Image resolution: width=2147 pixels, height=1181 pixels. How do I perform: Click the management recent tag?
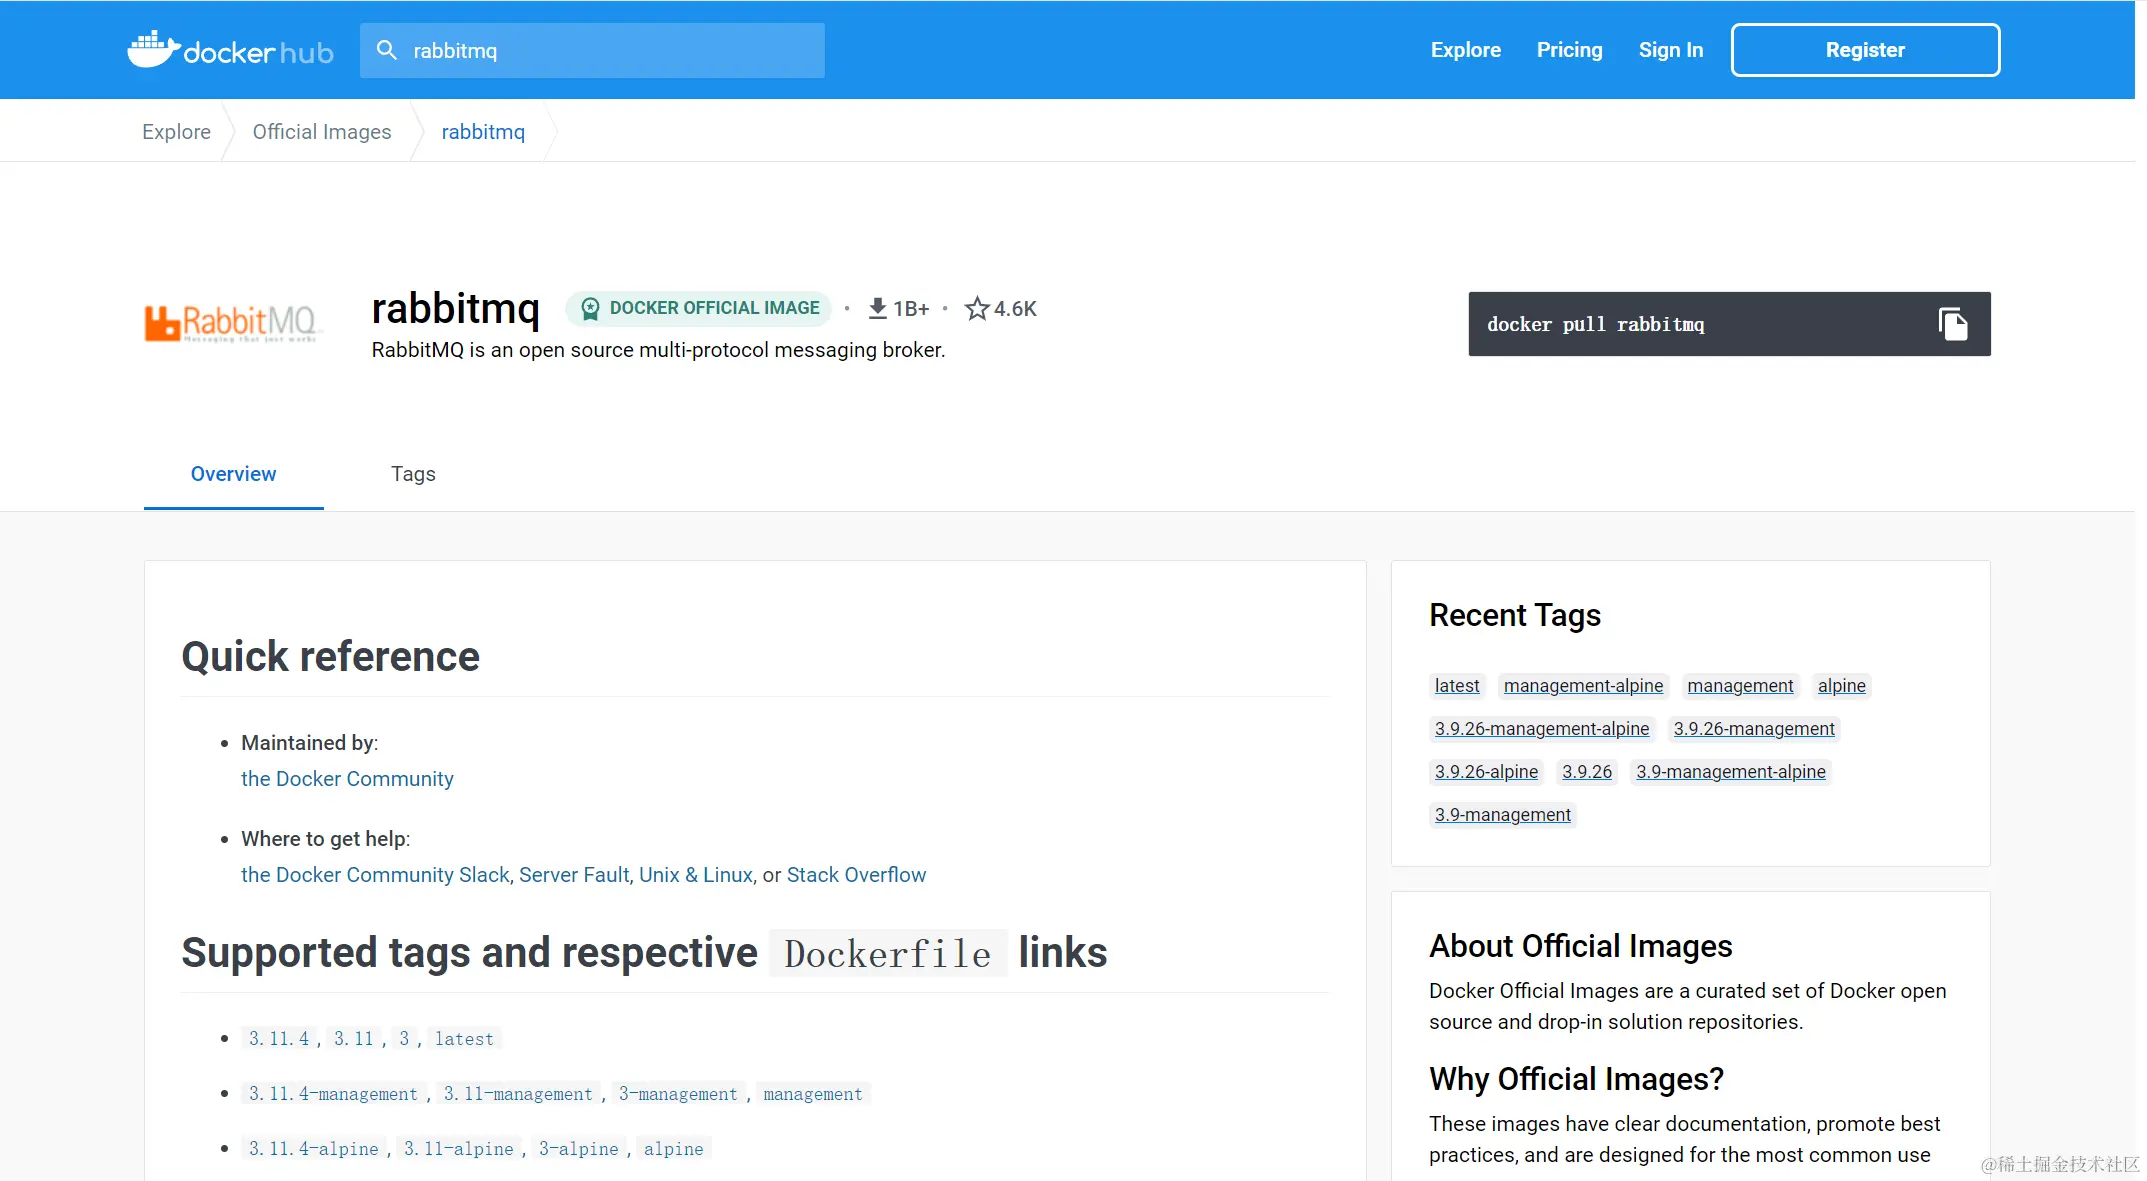[x=1740, y=686]
